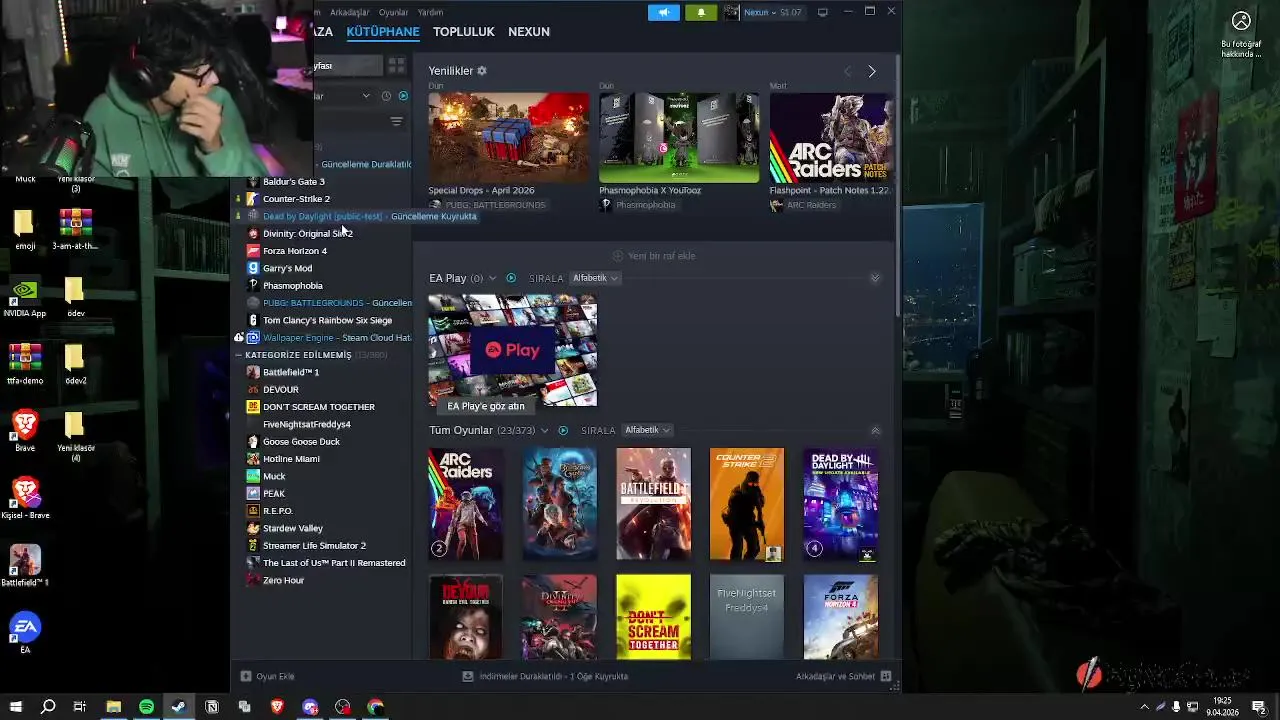Open Tüm Oyunlar shelf dropdown
The height and width of the screenshot is (720, 1280).
click(544, 430)
